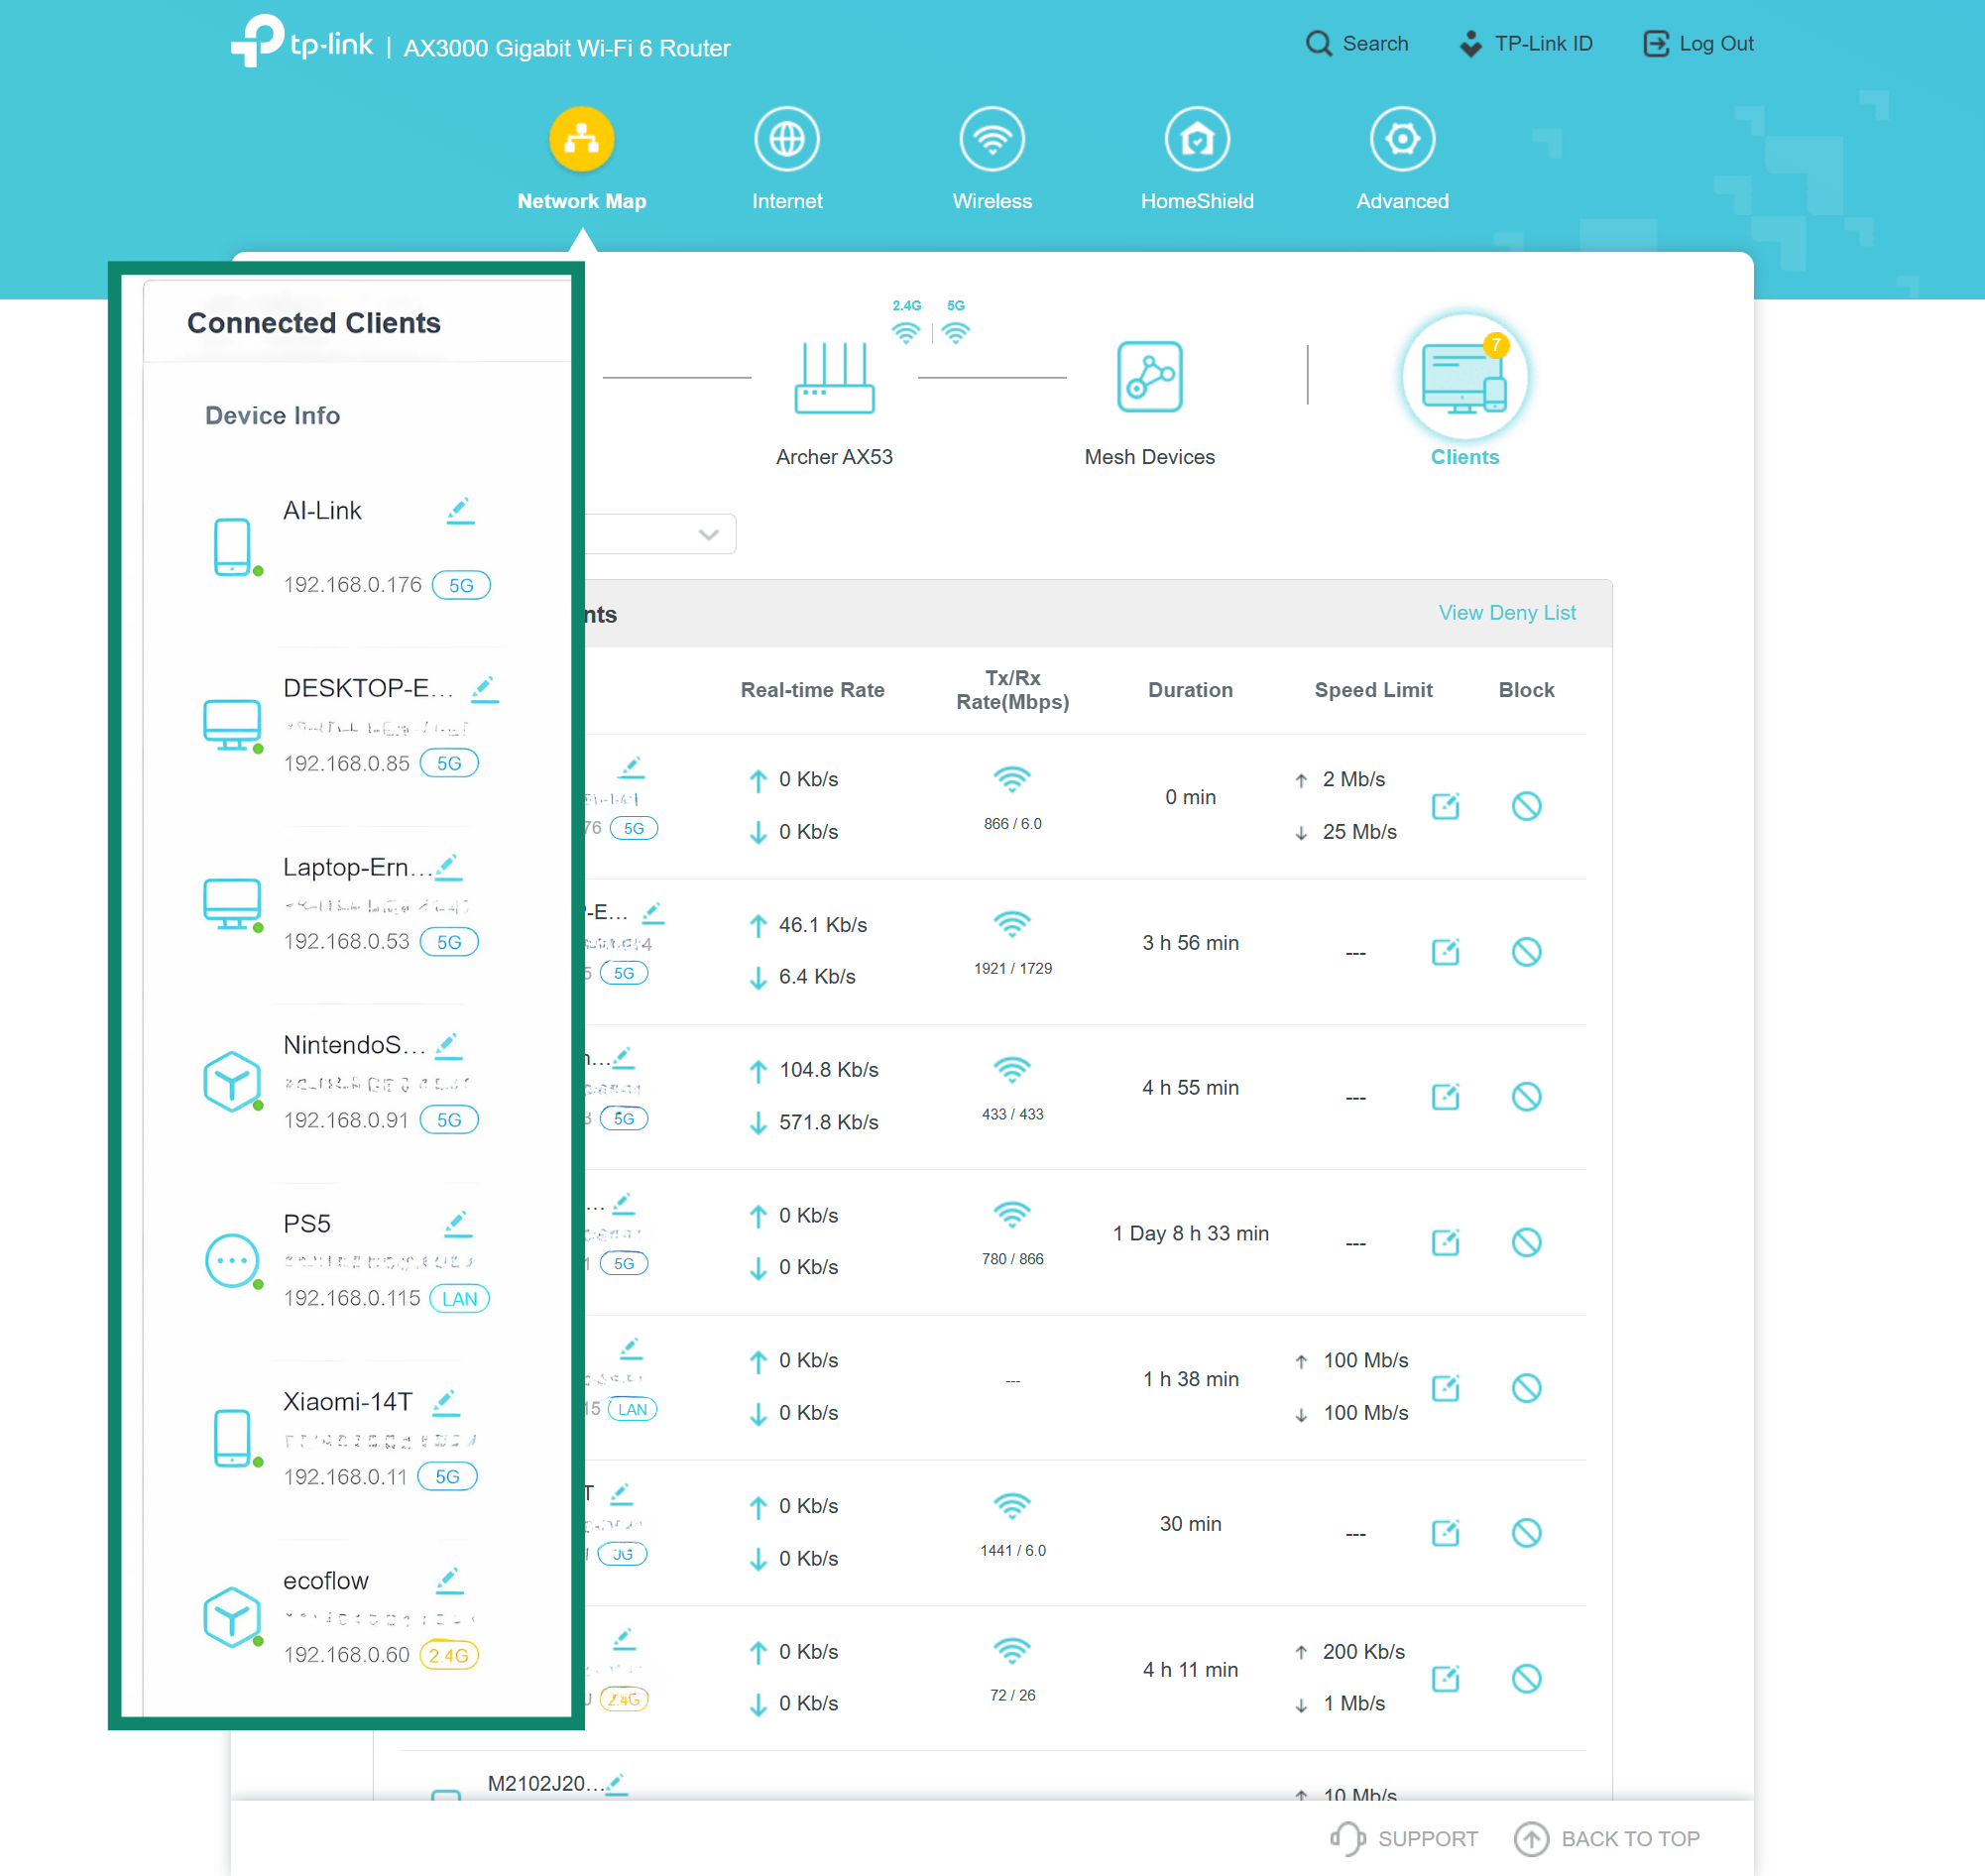Image resolution: width=1985 pixels, height=1876 pixels.
Task: Select the Mesh Devices icon
Action: click(x=1149, y=378)
